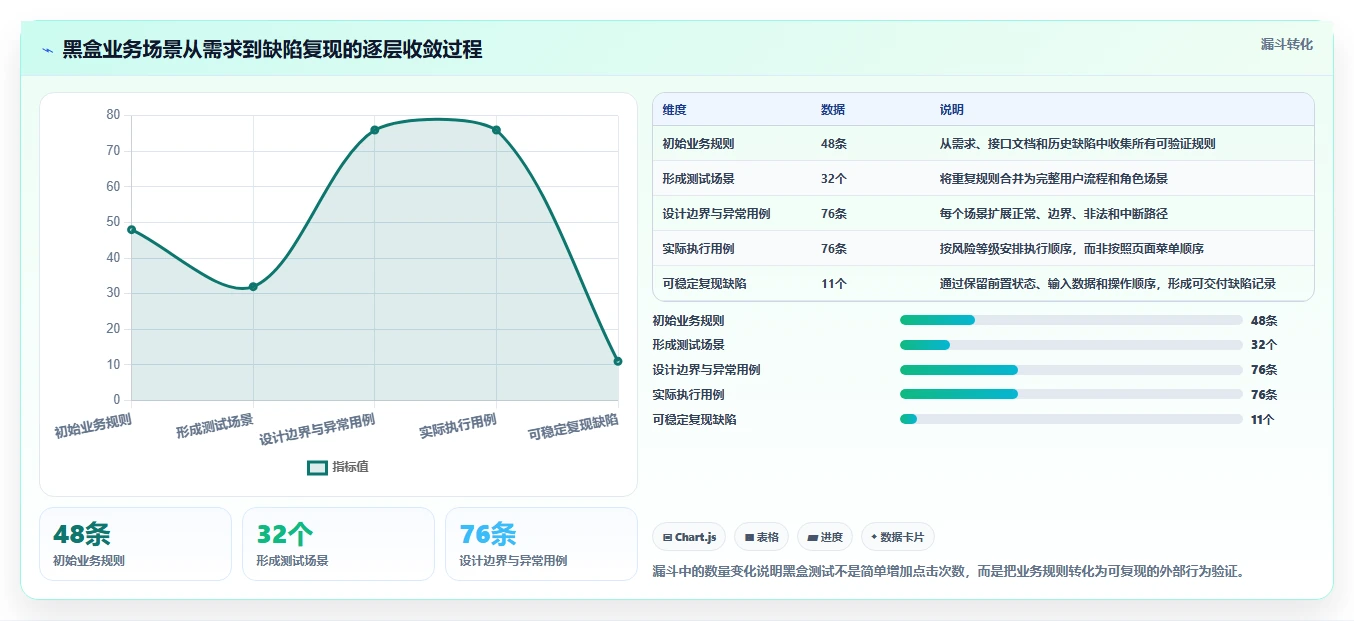
Task: Click the 说明 column header
Action: click(x=952, y=110)
